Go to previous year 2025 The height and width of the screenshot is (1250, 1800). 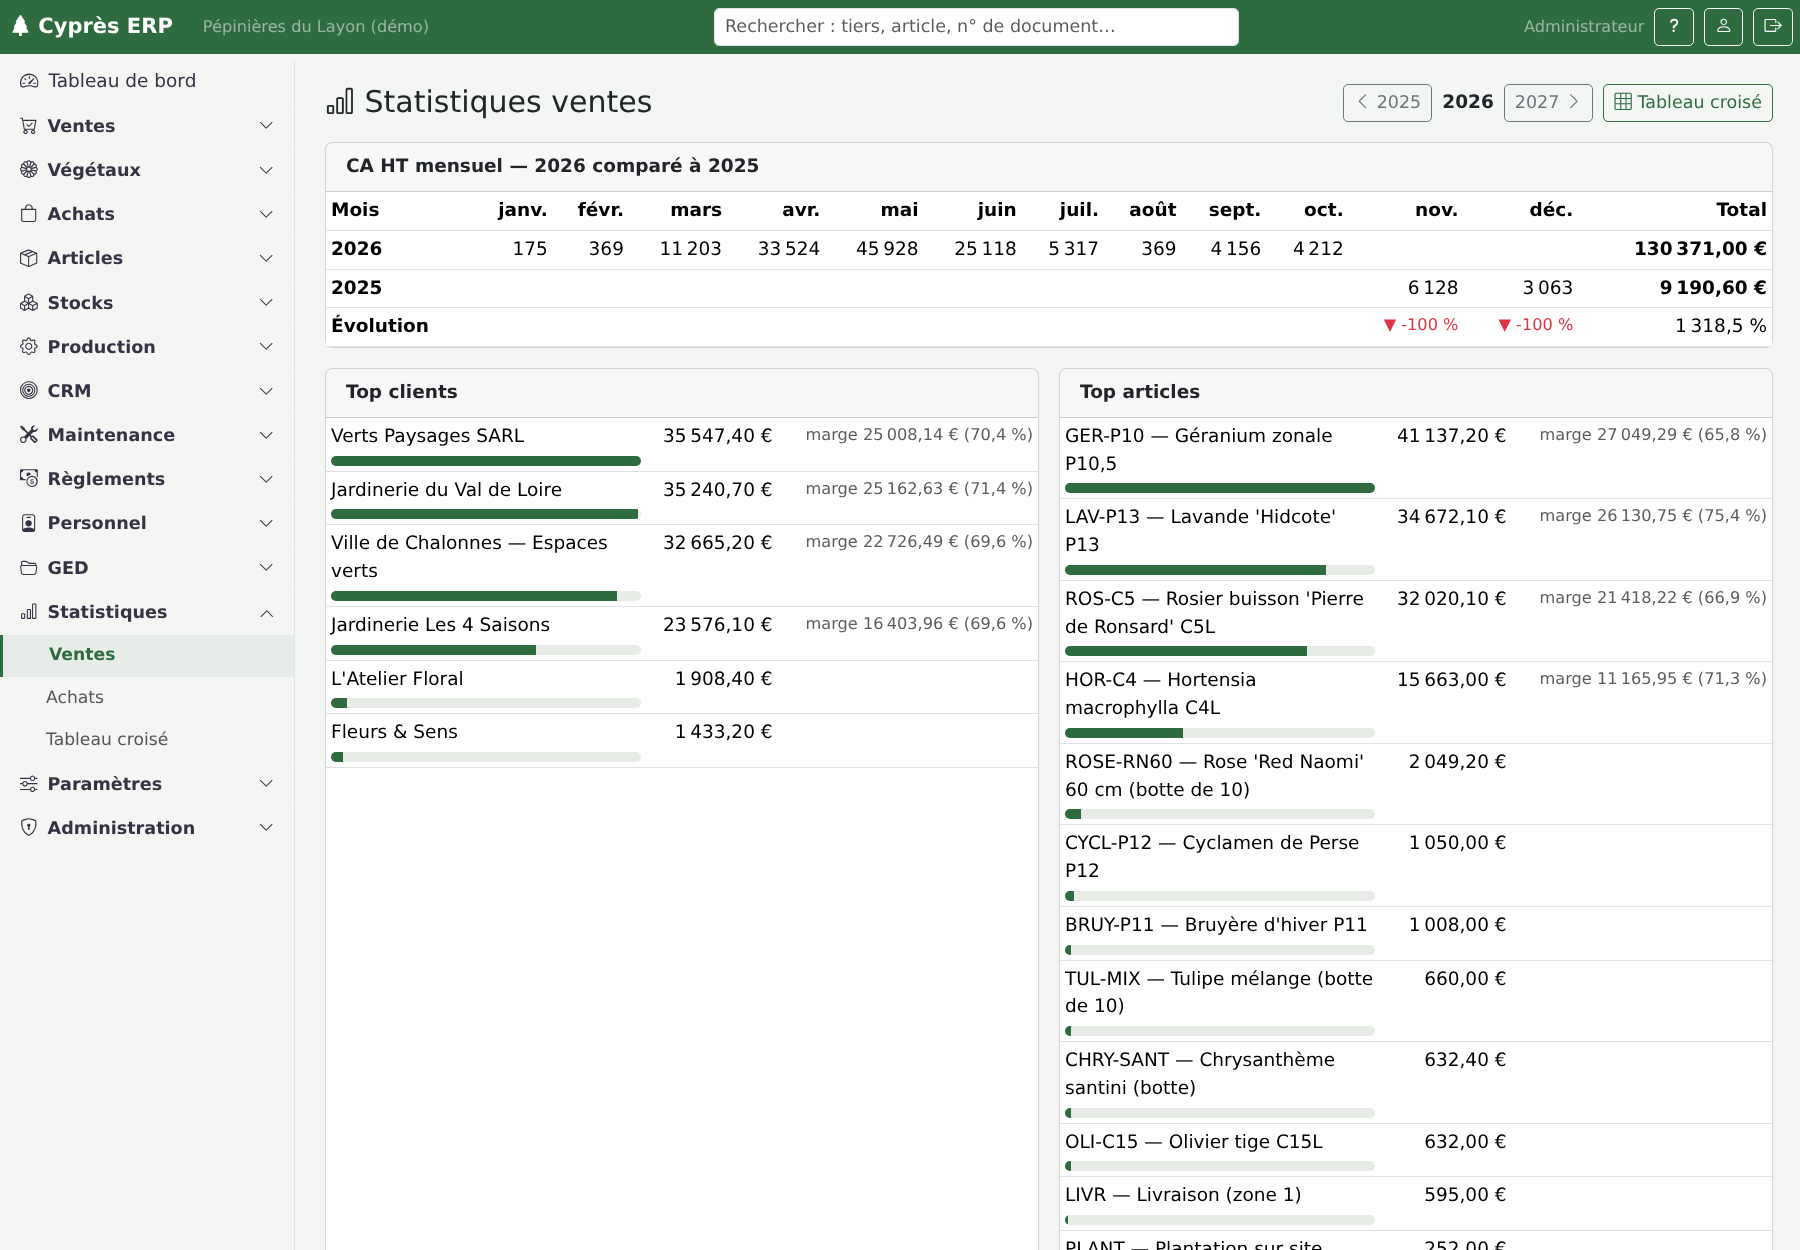(x=1387, y=102)
